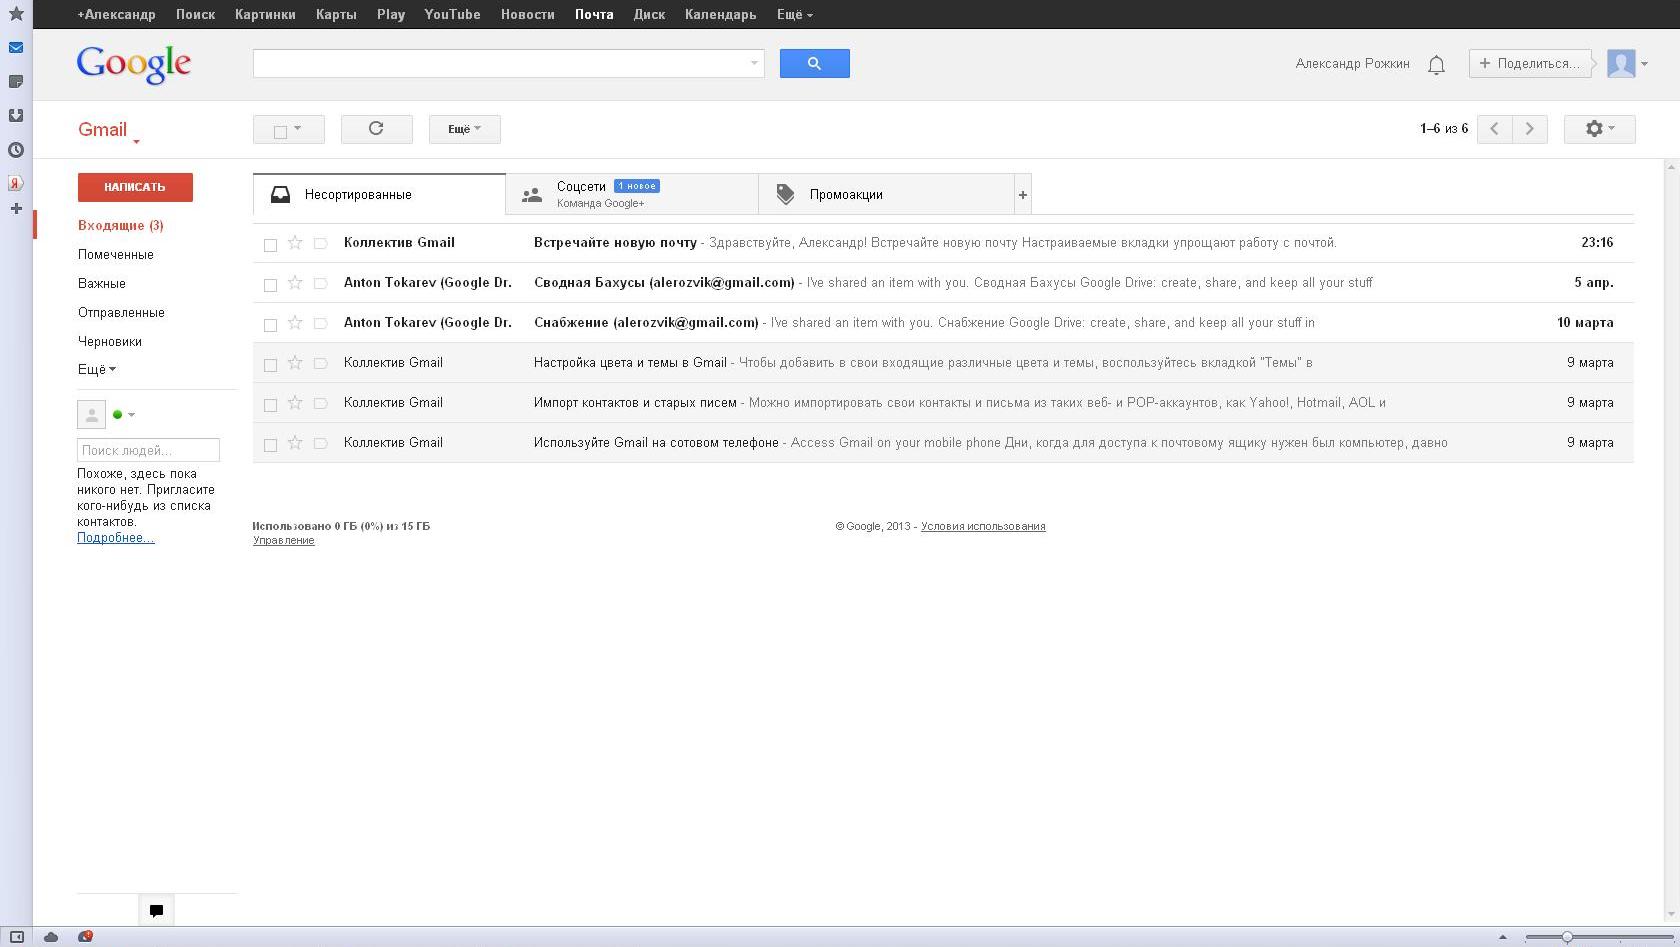Click the Google logo

click(134, 64)
